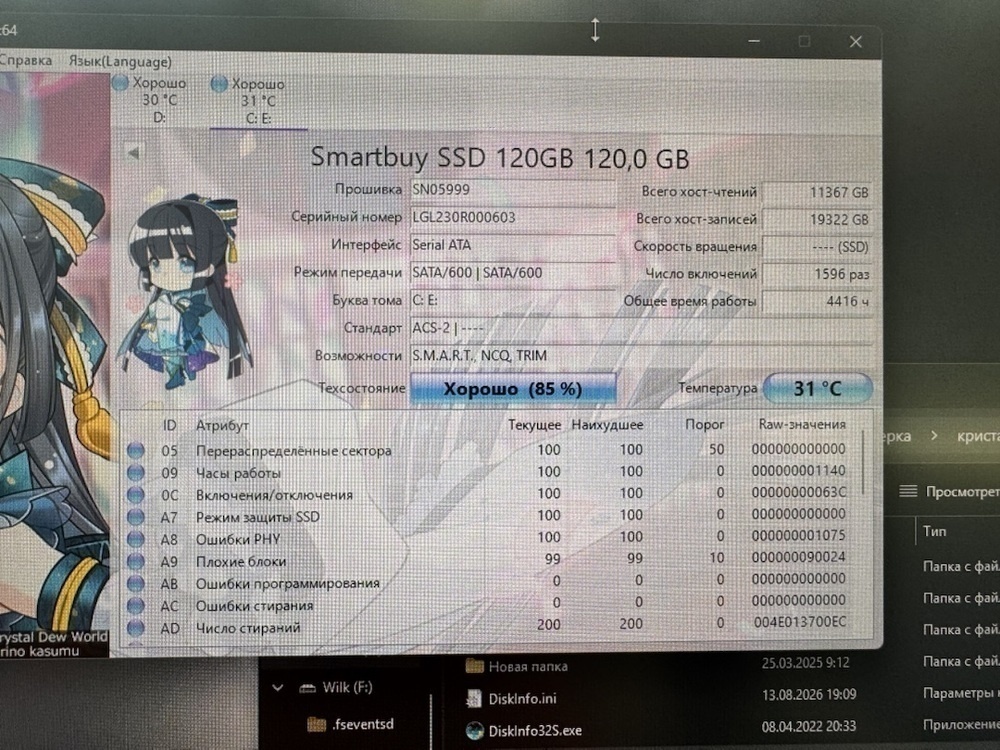
Task: Click status orb for attribute AC Ошибки стирания
Action: (x=135, y=605)
